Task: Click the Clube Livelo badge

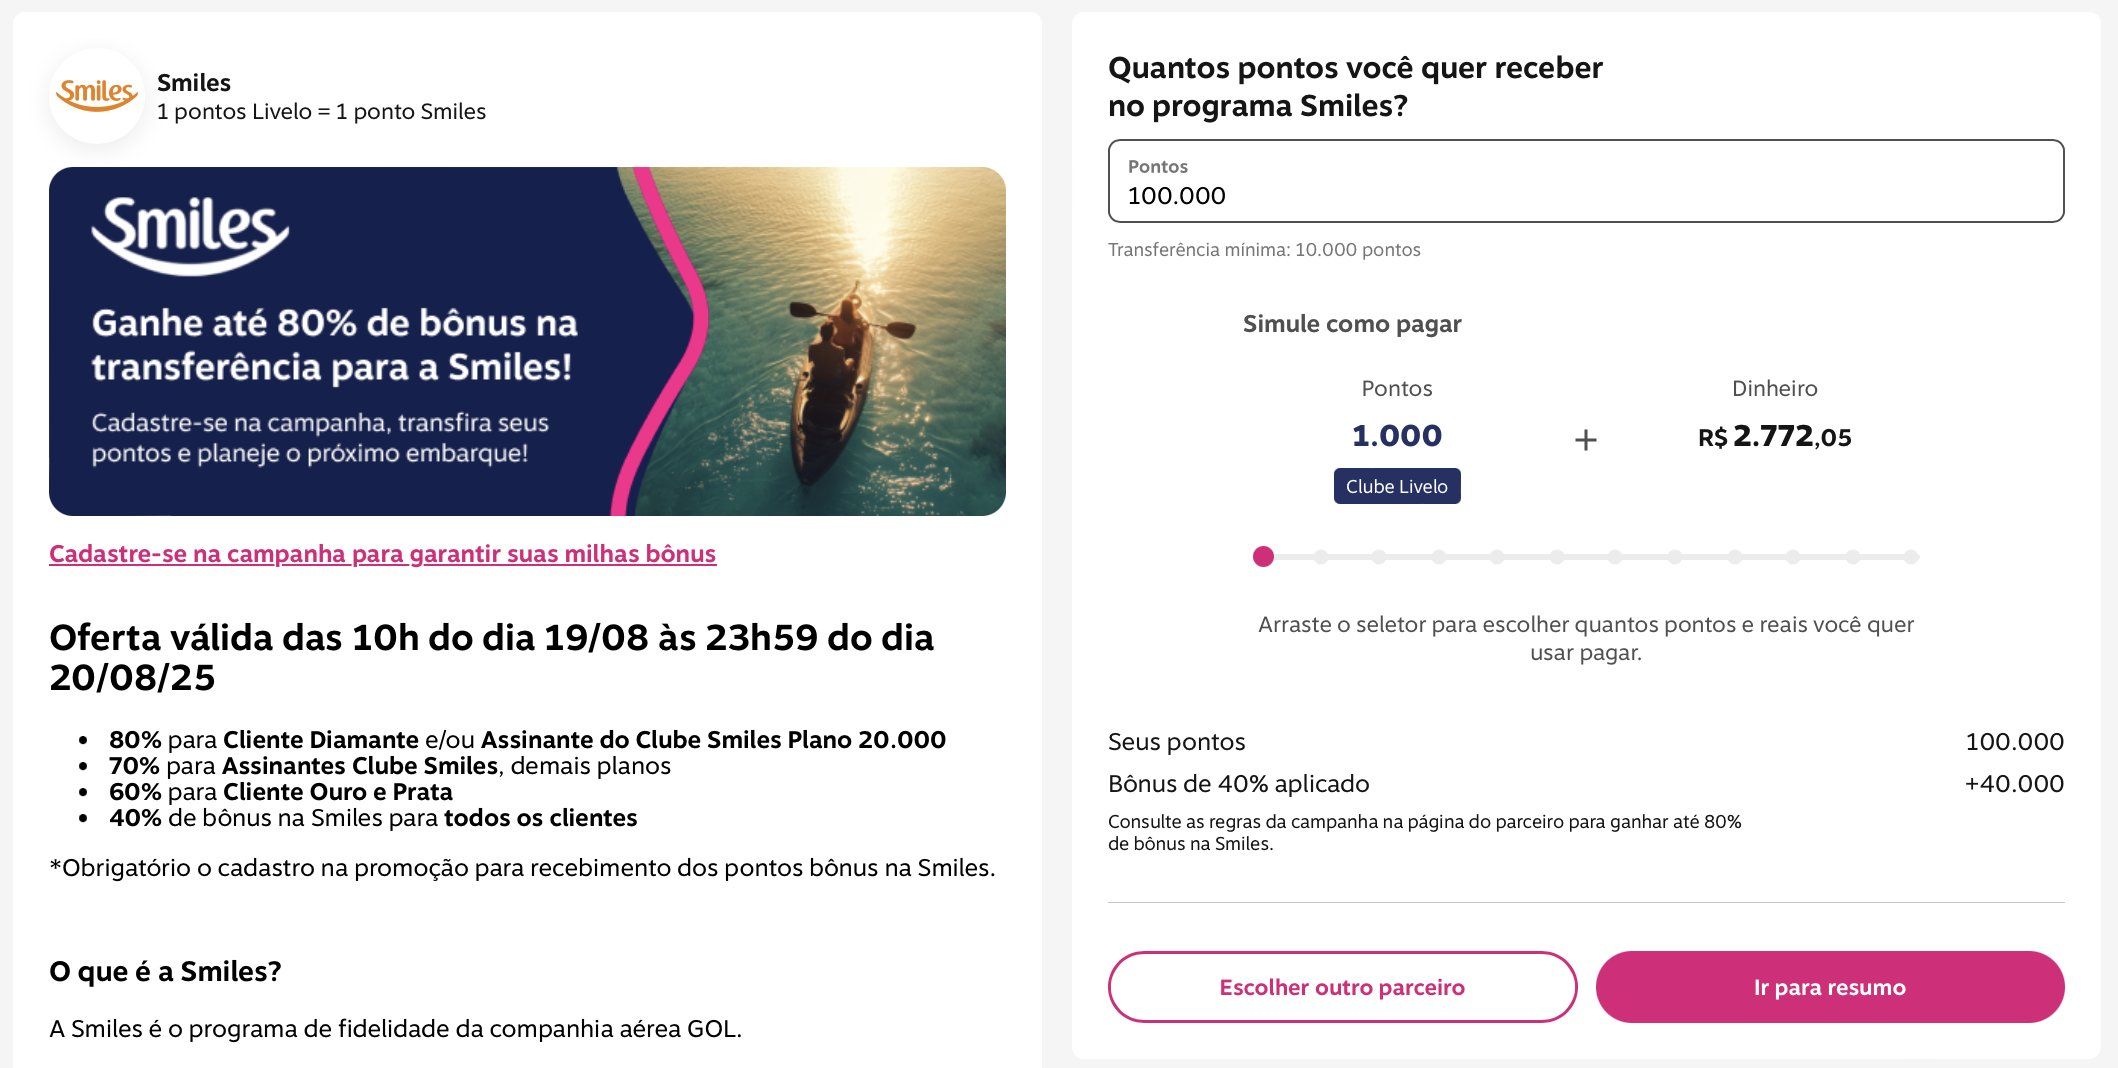Action: pos(1396,487)
